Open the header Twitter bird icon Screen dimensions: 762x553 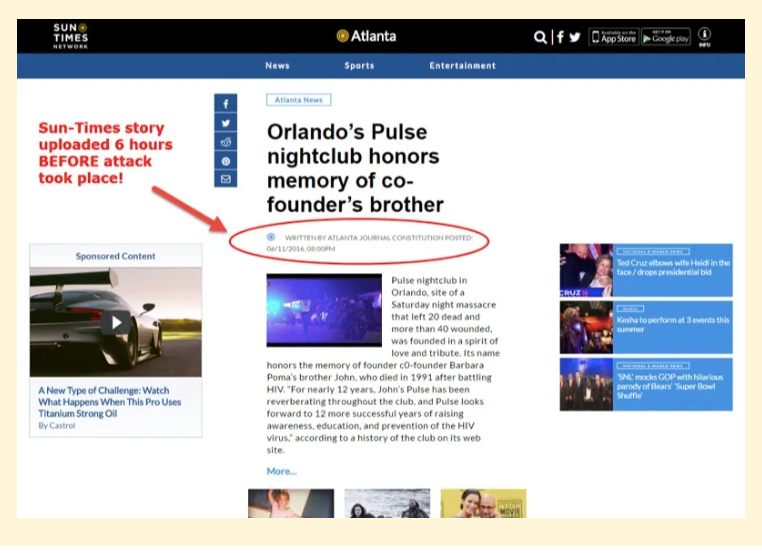point(575,37)
